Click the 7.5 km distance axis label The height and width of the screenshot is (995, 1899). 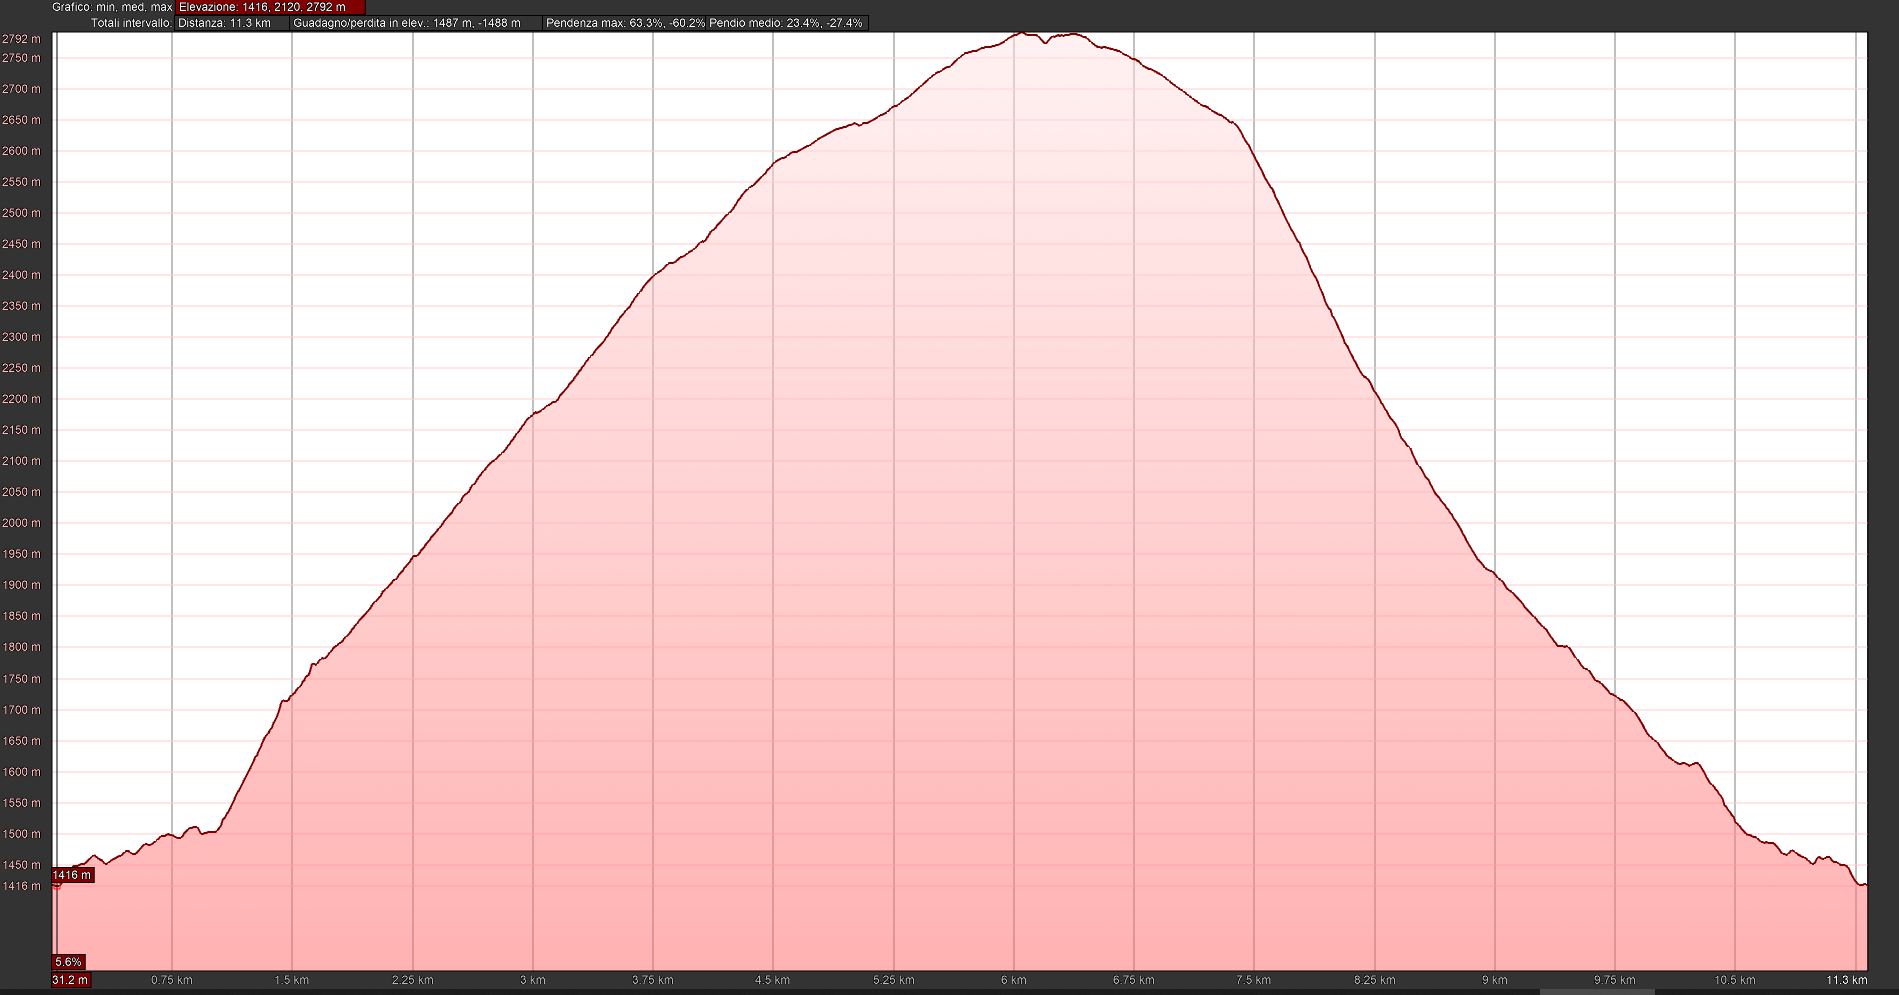pos(1253,980)
